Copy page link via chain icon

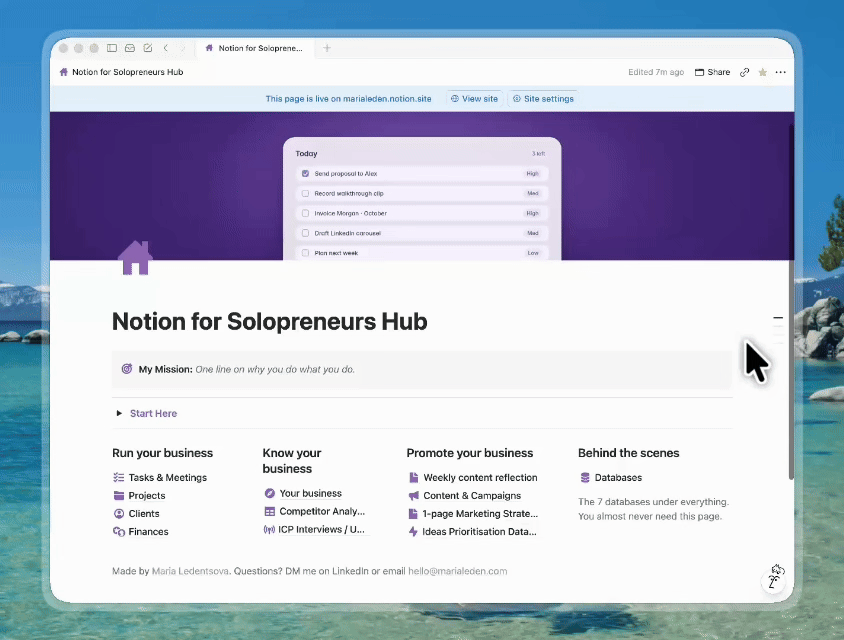[744, 72]
